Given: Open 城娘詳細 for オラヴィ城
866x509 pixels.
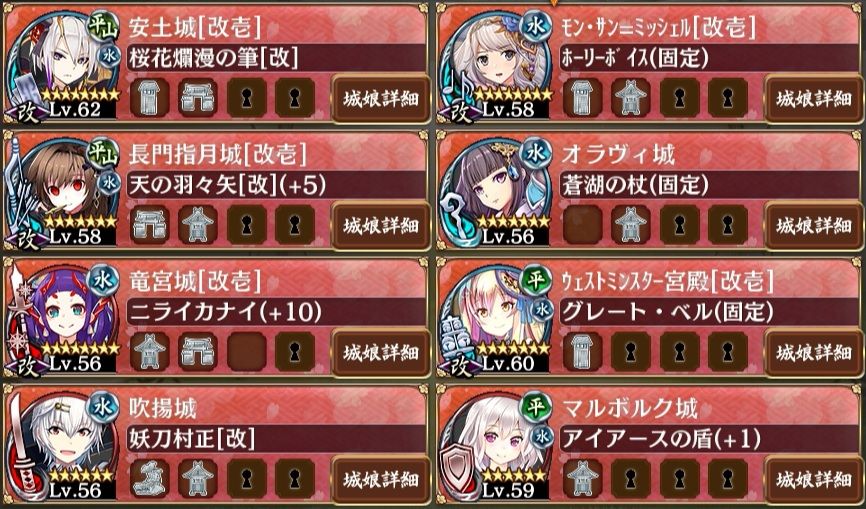Looking at the screenshot, I should pyautogui.click(x=814, y=225).
